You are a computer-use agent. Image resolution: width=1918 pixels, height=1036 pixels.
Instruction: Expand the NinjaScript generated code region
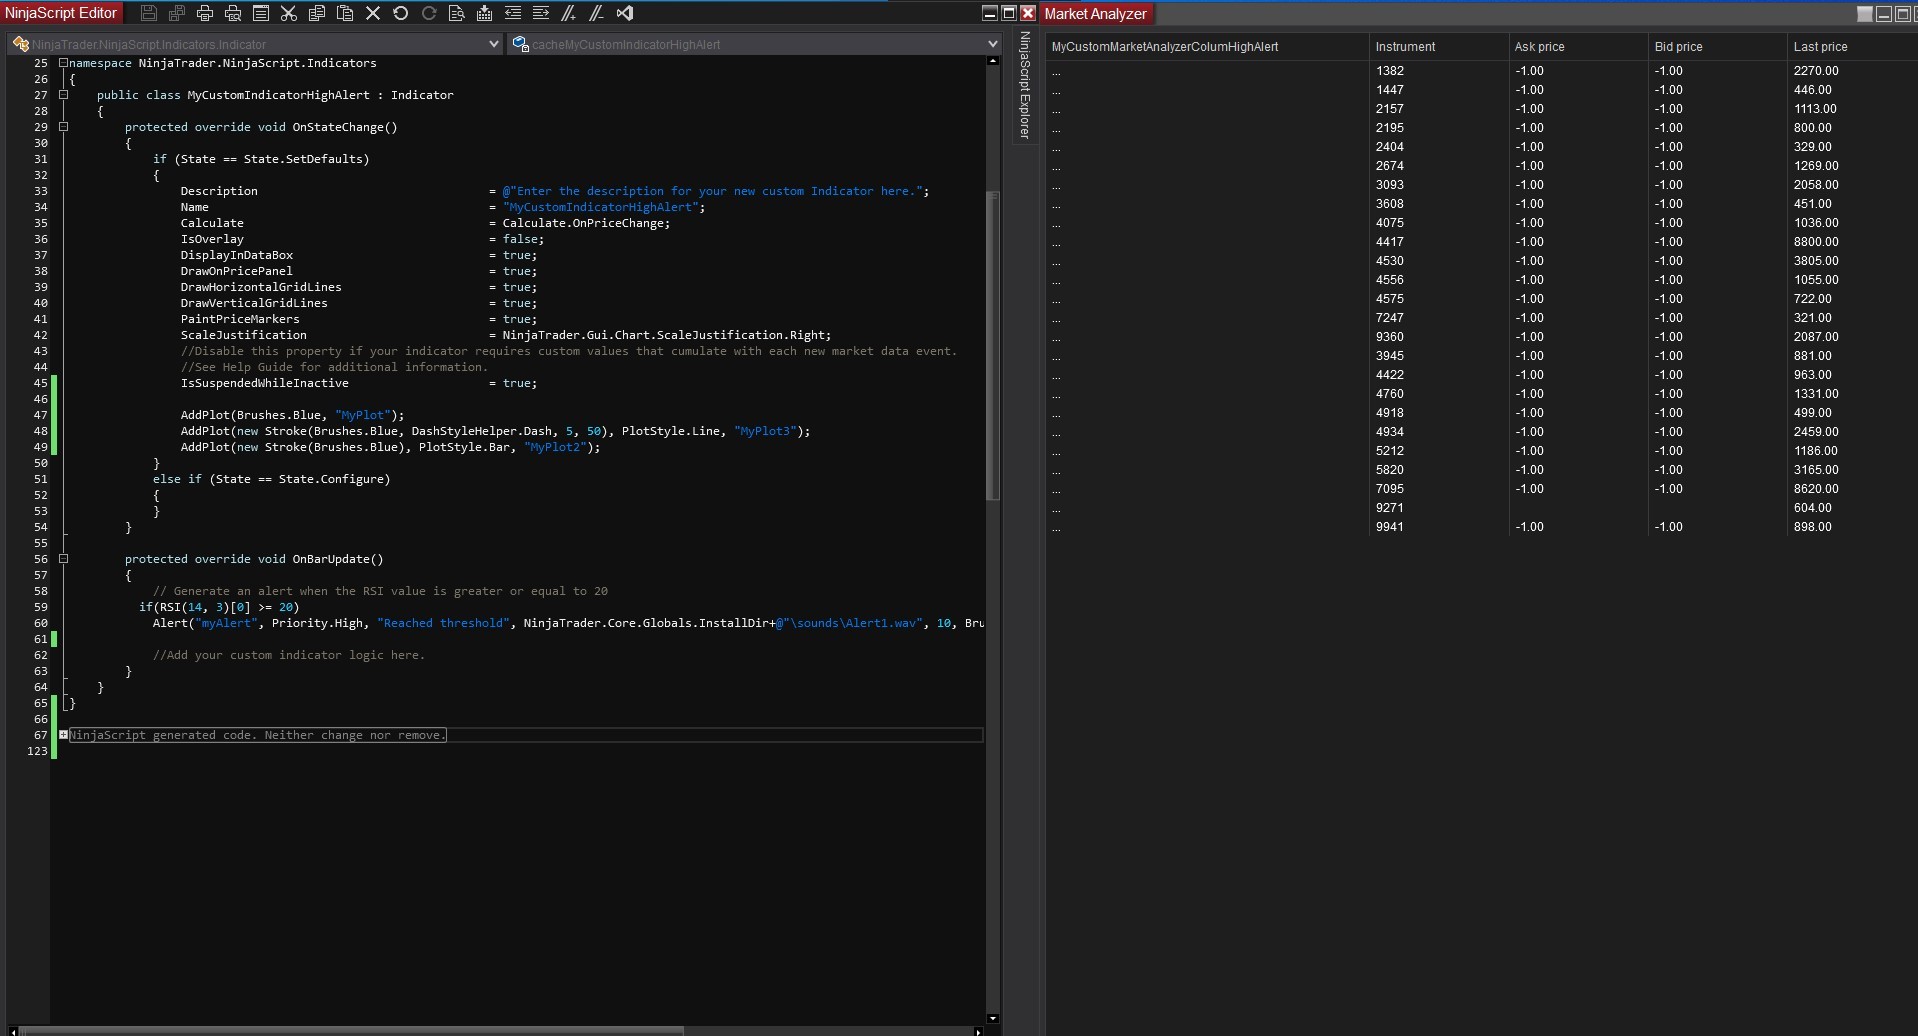point(63,735)
